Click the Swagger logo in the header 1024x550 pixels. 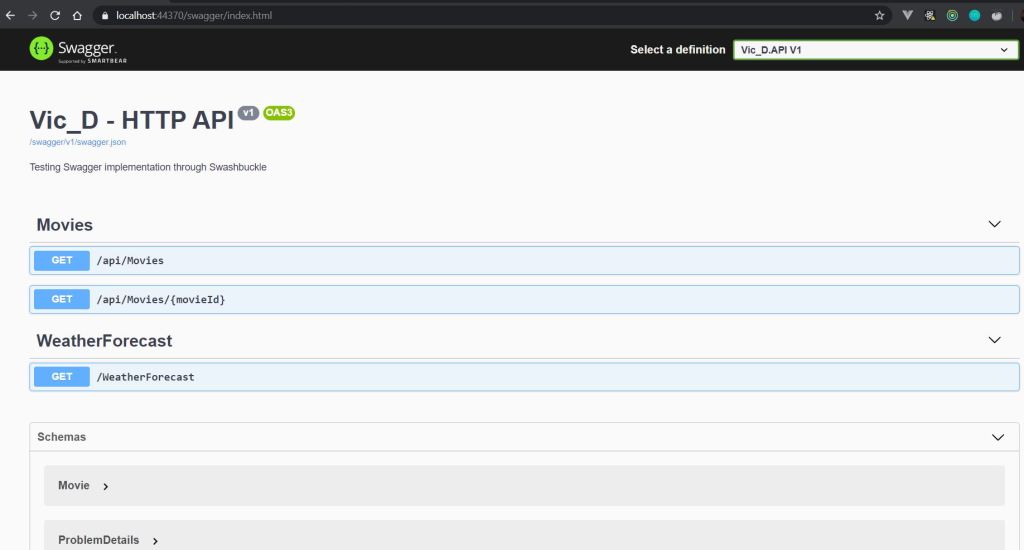coord(72,49)
